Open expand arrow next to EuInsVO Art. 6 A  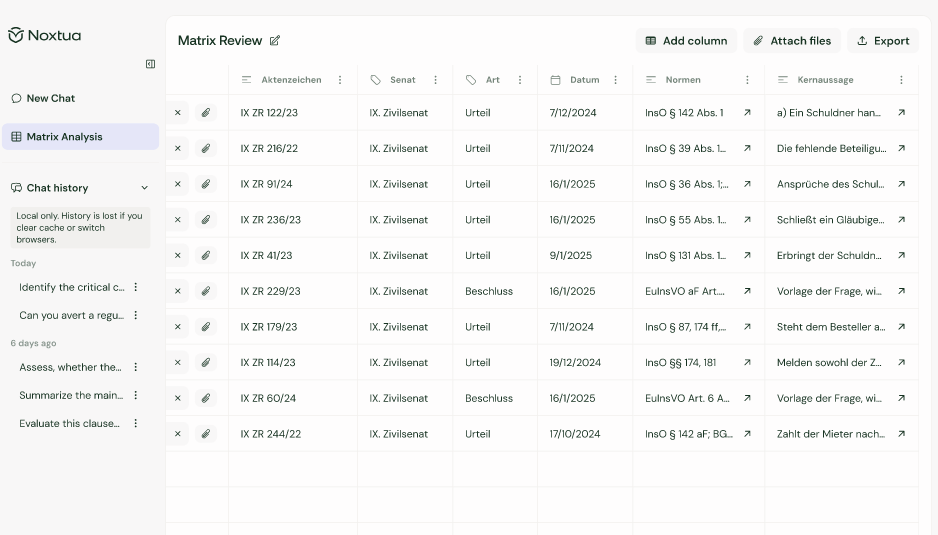pyautogui.click(x=747, y=398)
